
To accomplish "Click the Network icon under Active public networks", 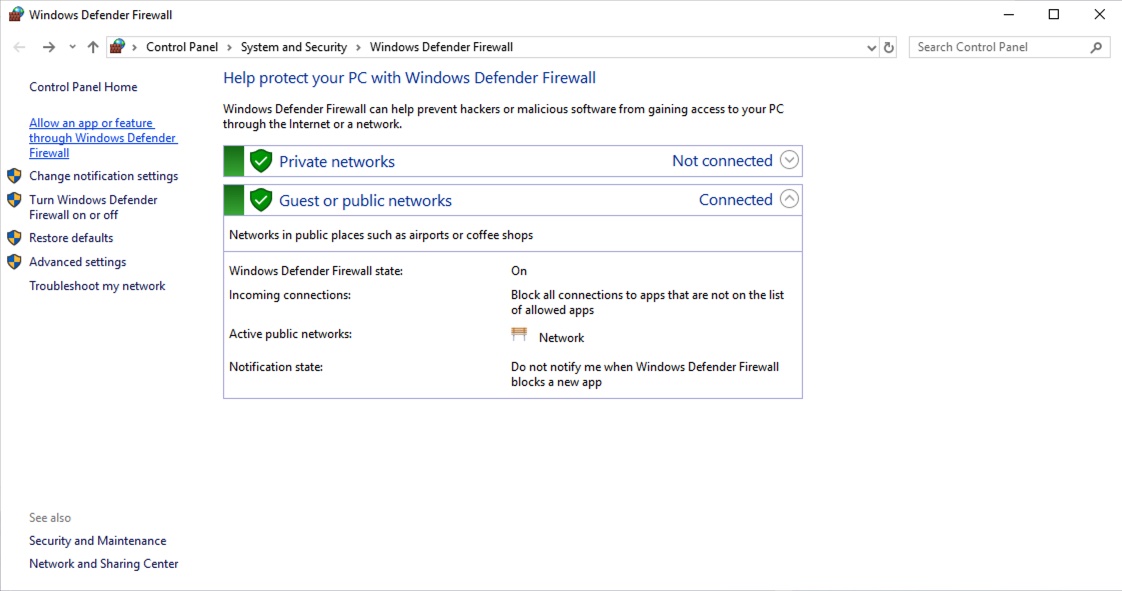I will tap(519, 334).
